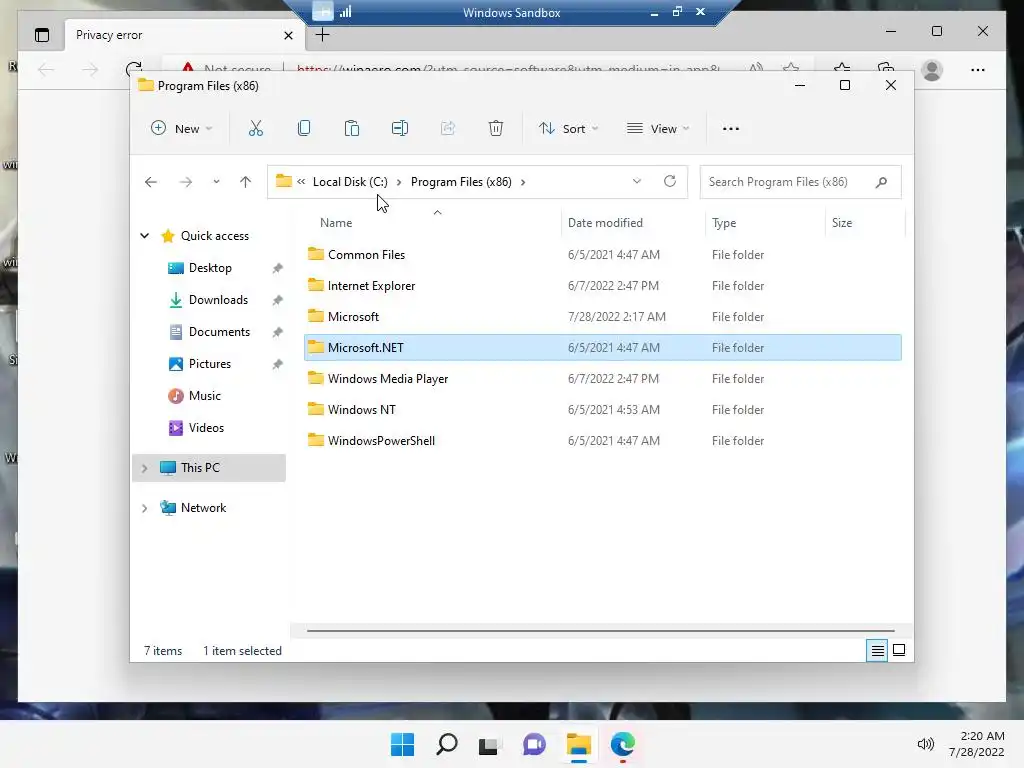Open Edge Settings and more menu
This screenshot has height=768, width=1024.
tap(978, 70)
